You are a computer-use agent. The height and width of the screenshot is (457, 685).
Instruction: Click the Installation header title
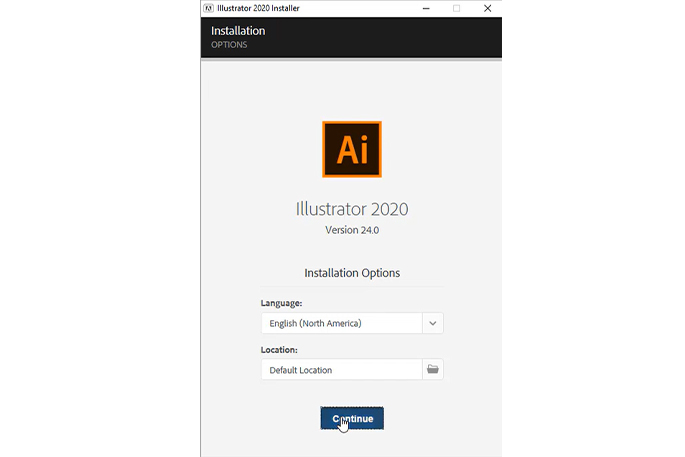coord(238,31)
